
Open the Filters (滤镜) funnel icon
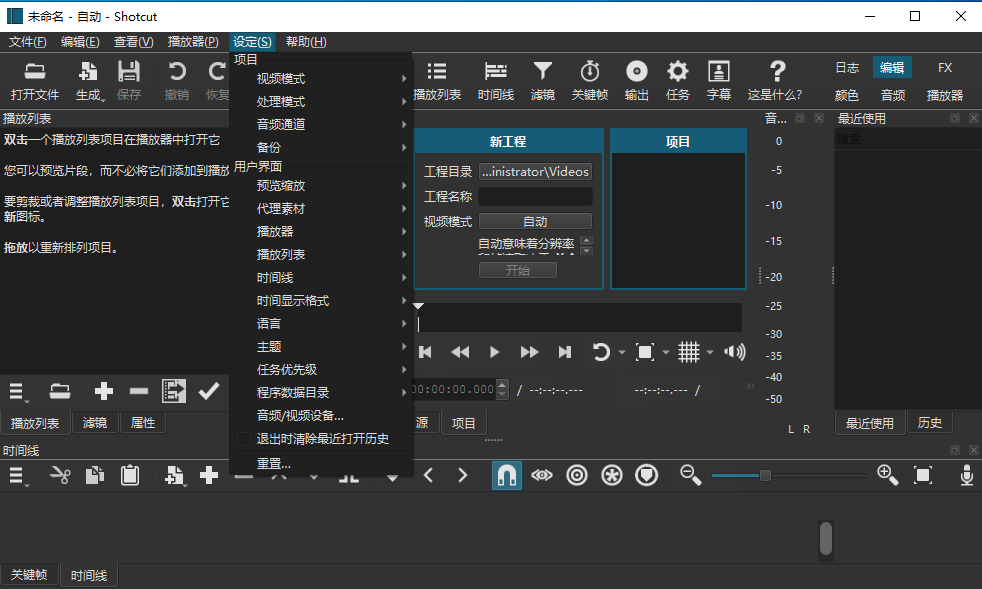[542, 80]
